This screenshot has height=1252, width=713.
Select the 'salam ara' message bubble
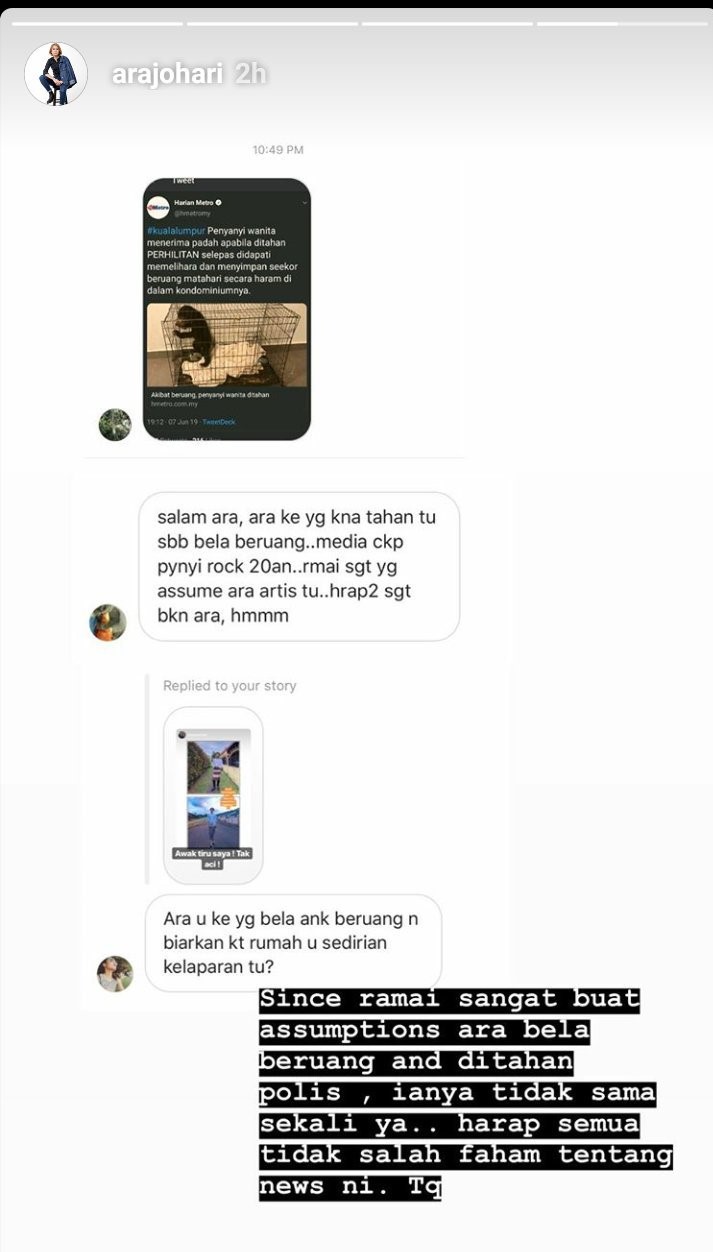point(299,566)
